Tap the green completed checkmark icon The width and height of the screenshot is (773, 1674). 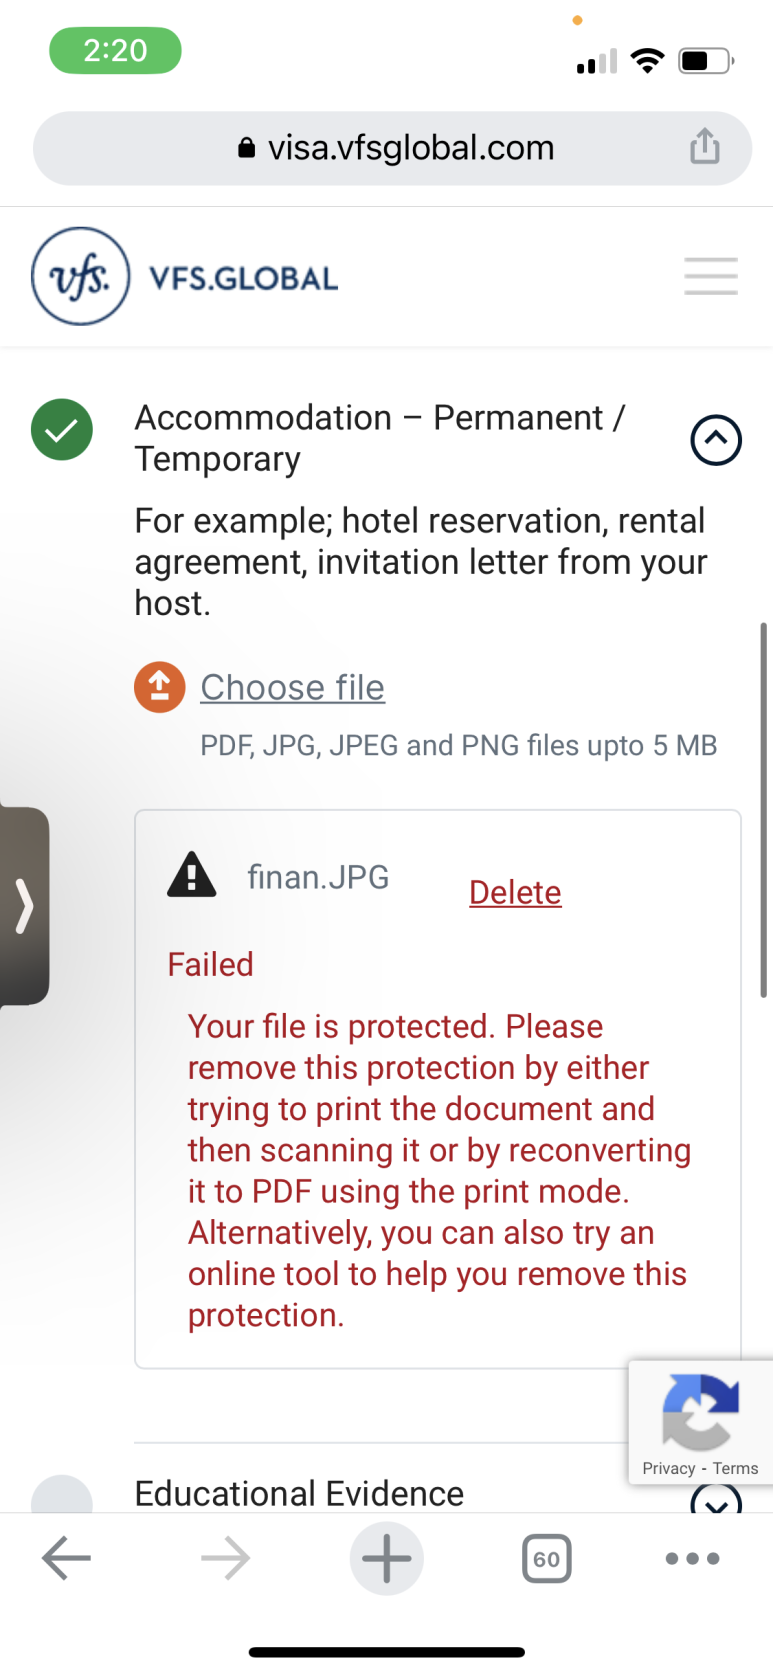pyautogui.click(x=62, y=430)
